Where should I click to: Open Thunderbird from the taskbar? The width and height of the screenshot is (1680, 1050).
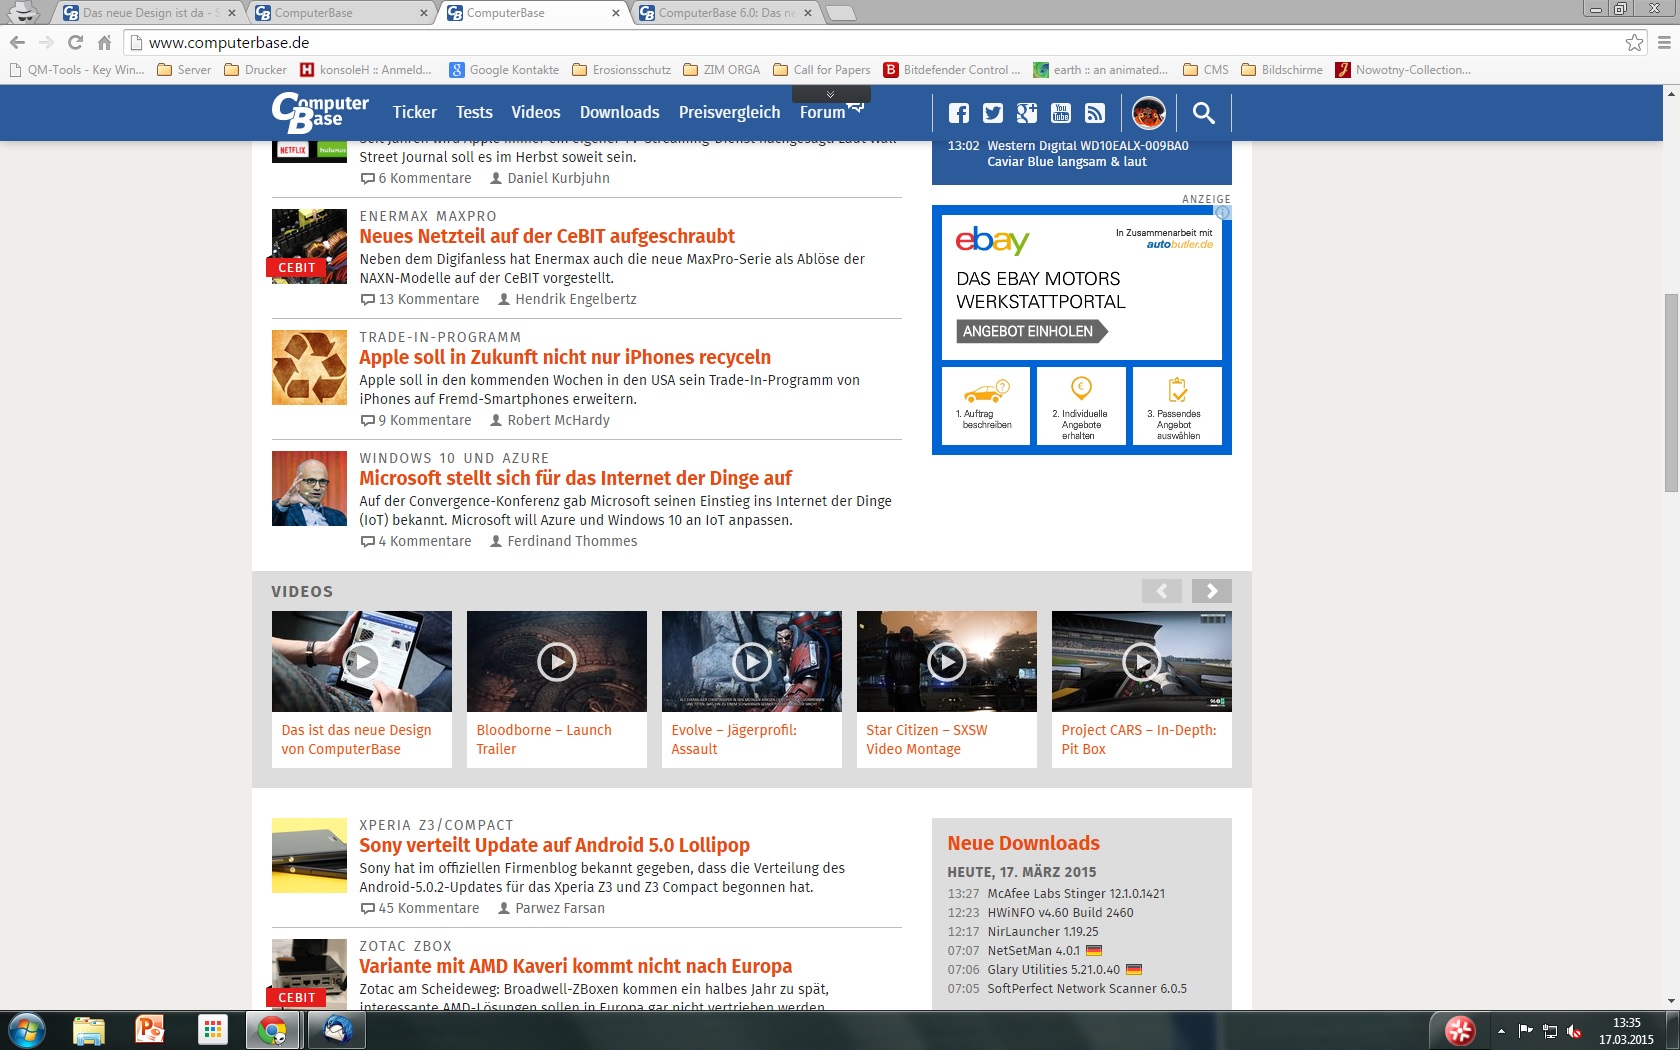coord(337,1030)
